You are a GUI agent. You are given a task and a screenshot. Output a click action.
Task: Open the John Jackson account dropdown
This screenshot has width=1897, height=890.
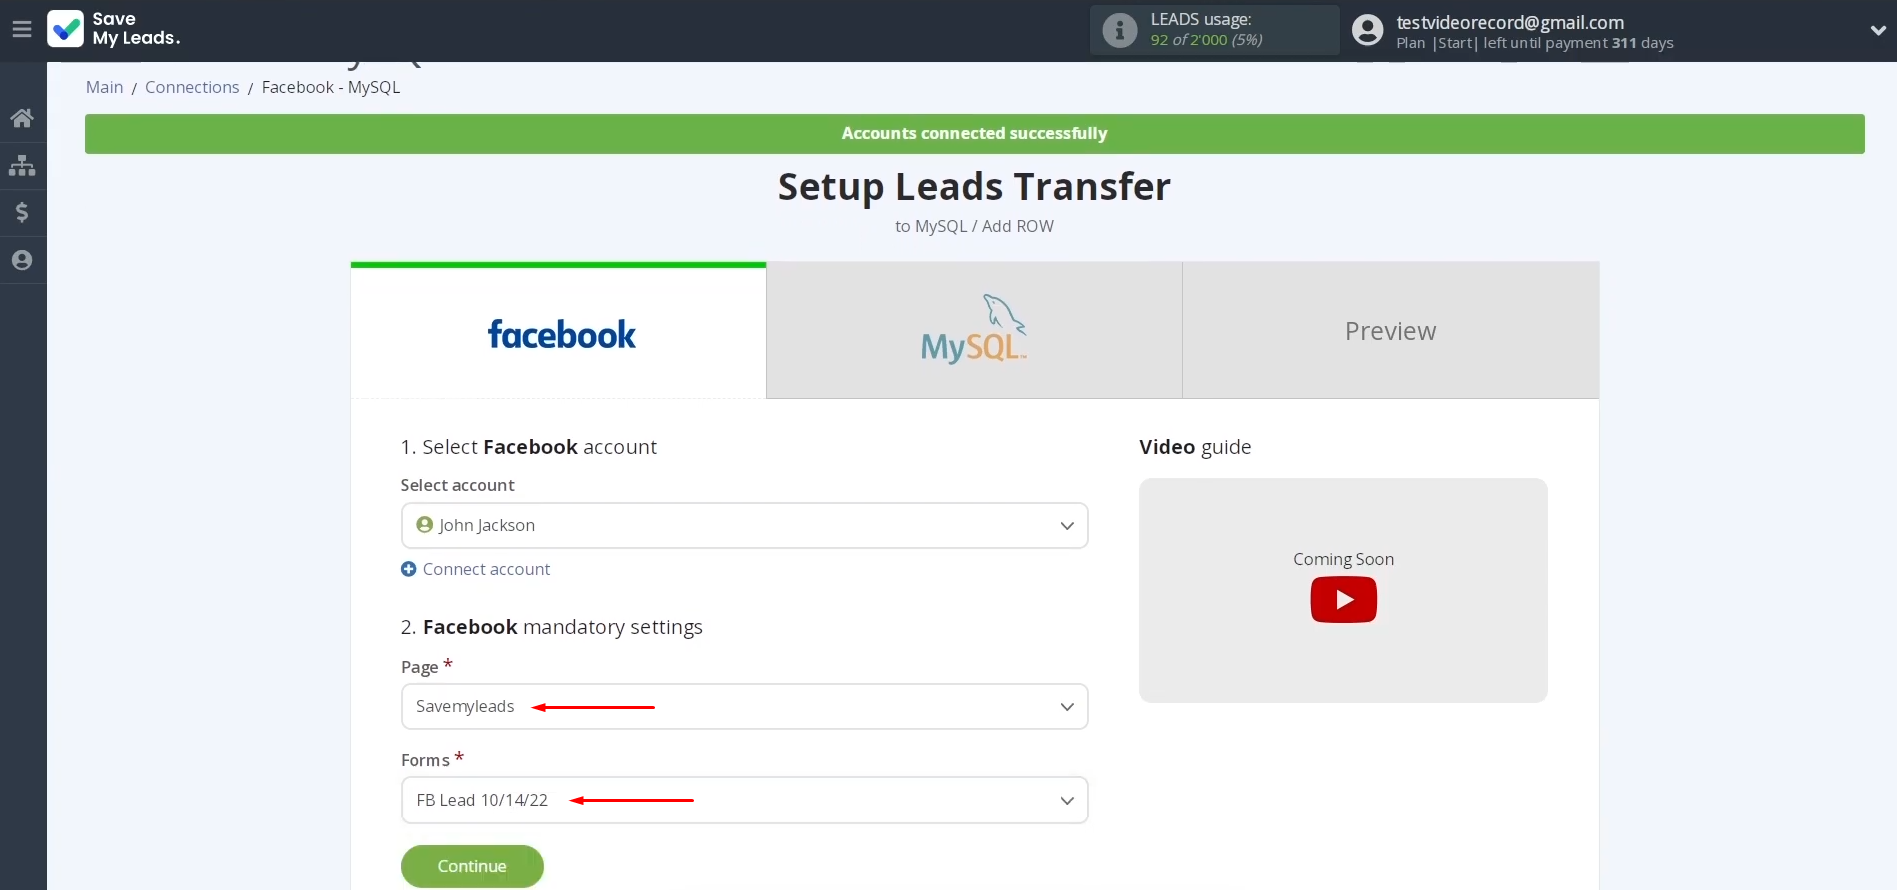click(x=744, y=526)
